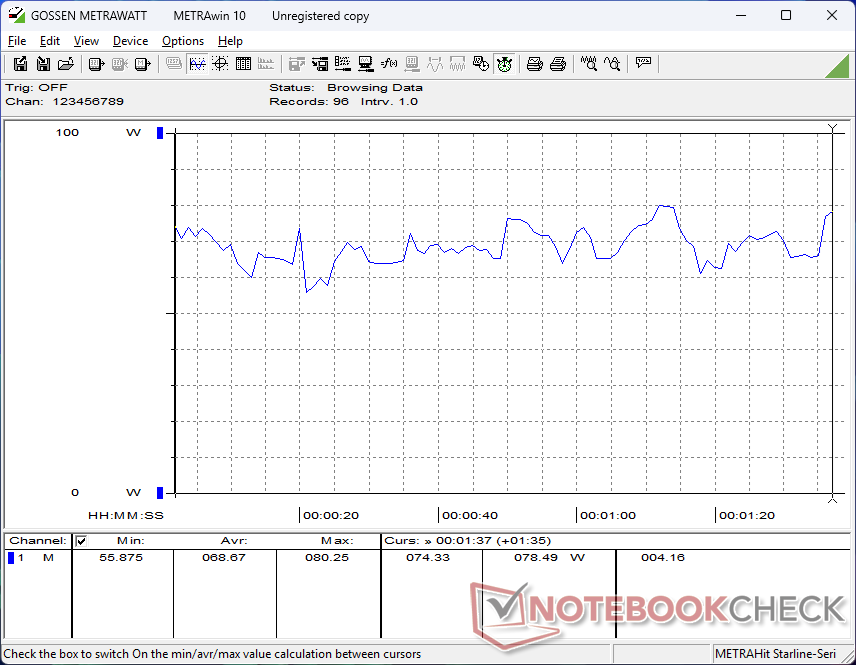Toggle the channel 1 blue color marker
Image resolution: width=856 pixels, height=665 pixels.
click(11, 558)
